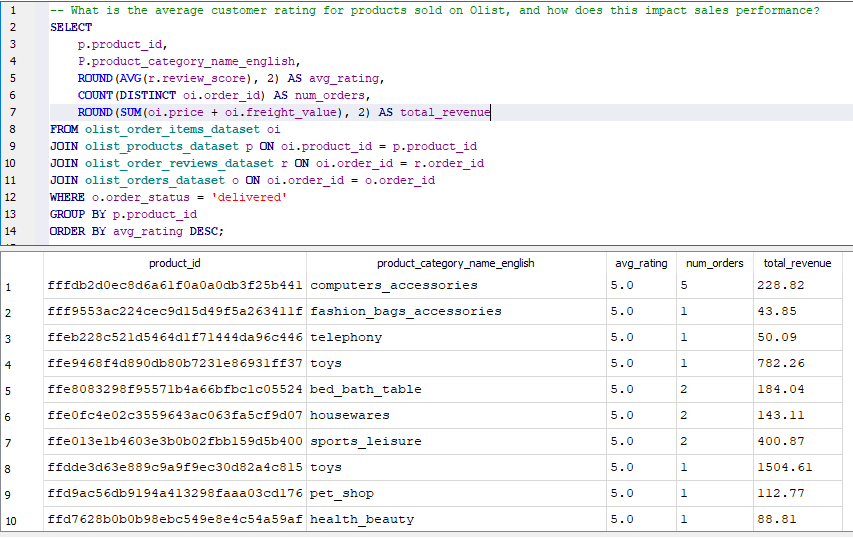
Task: Select product id ffe9468f4d890db80b7231e86931ff37 cell
Action: (175, 363)
